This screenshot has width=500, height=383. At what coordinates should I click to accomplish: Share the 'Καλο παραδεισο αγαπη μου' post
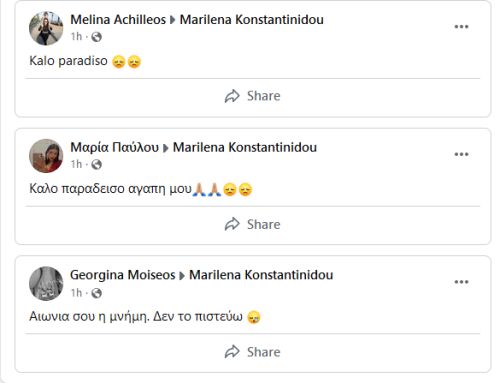tap(253, 224)
